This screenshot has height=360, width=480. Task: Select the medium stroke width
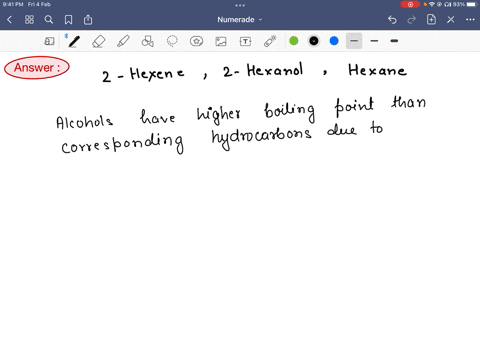coord(374,41)
